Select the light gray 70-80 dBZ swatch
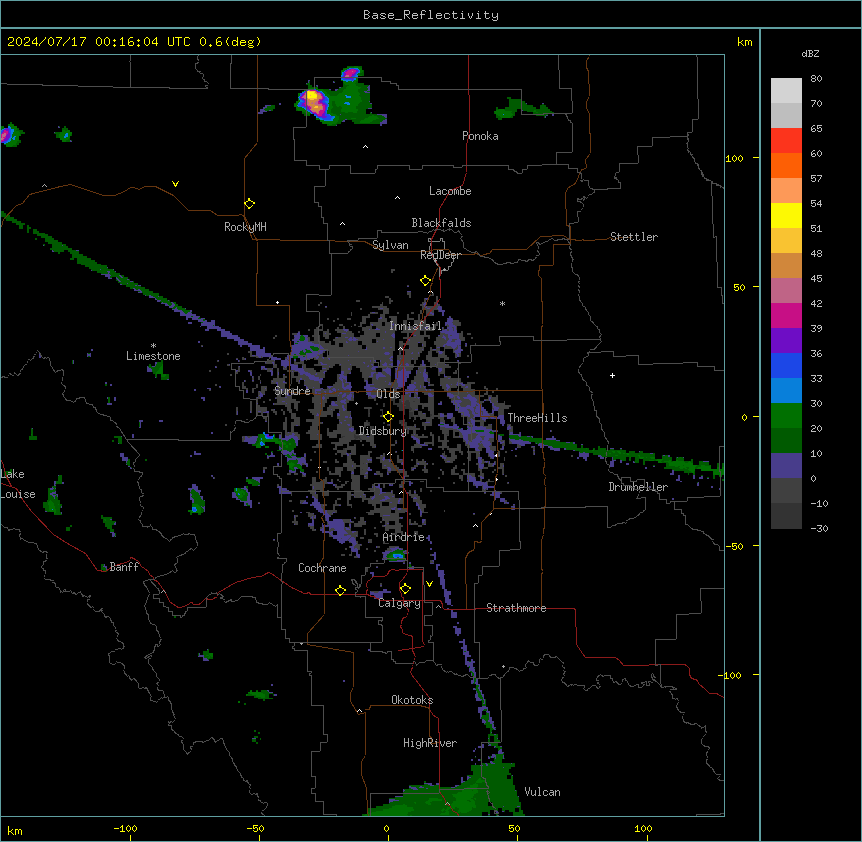This screenshot has height=842, width=862. pyautogui.click(x=786, y=91)
